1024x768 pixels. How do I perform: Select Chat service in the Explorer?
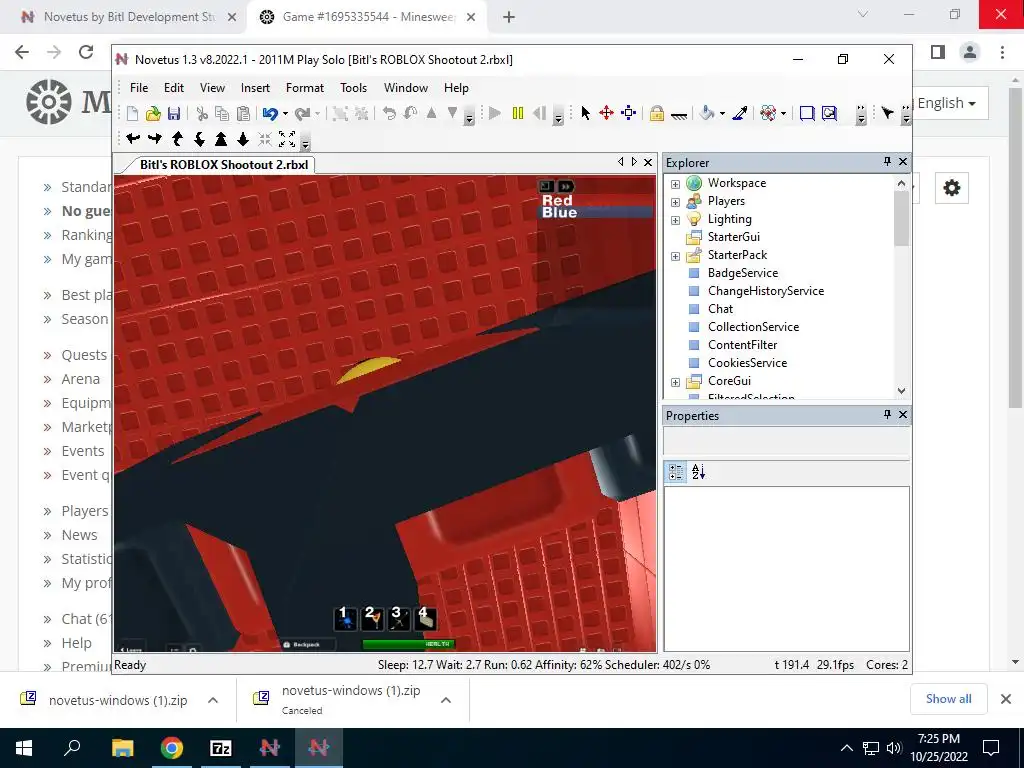[720, 309]
